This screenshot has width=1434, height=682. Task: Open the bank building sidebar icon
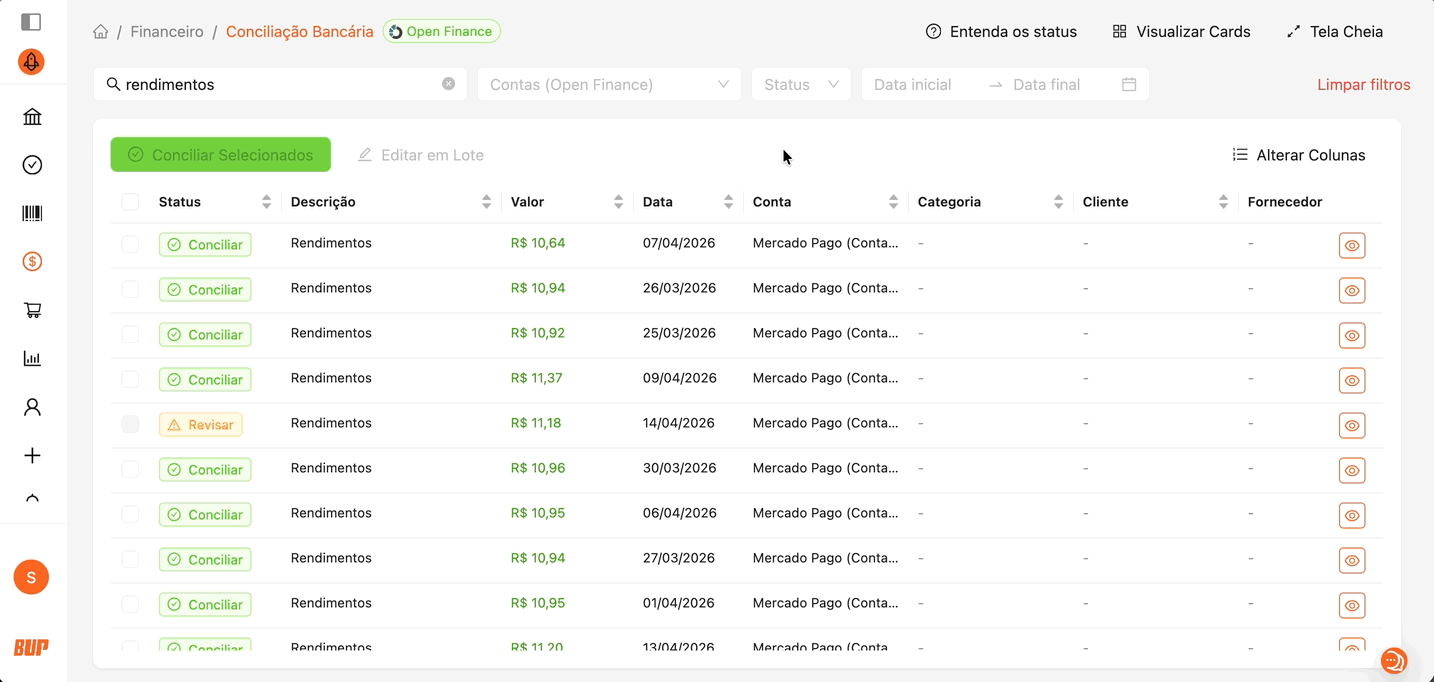(32, 117)
